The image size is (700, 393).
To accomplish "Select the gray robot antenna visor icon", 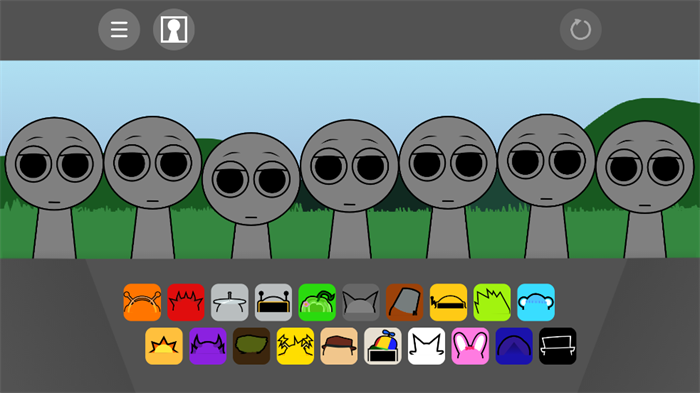I will pyautogui.click(x=273, y=302).
